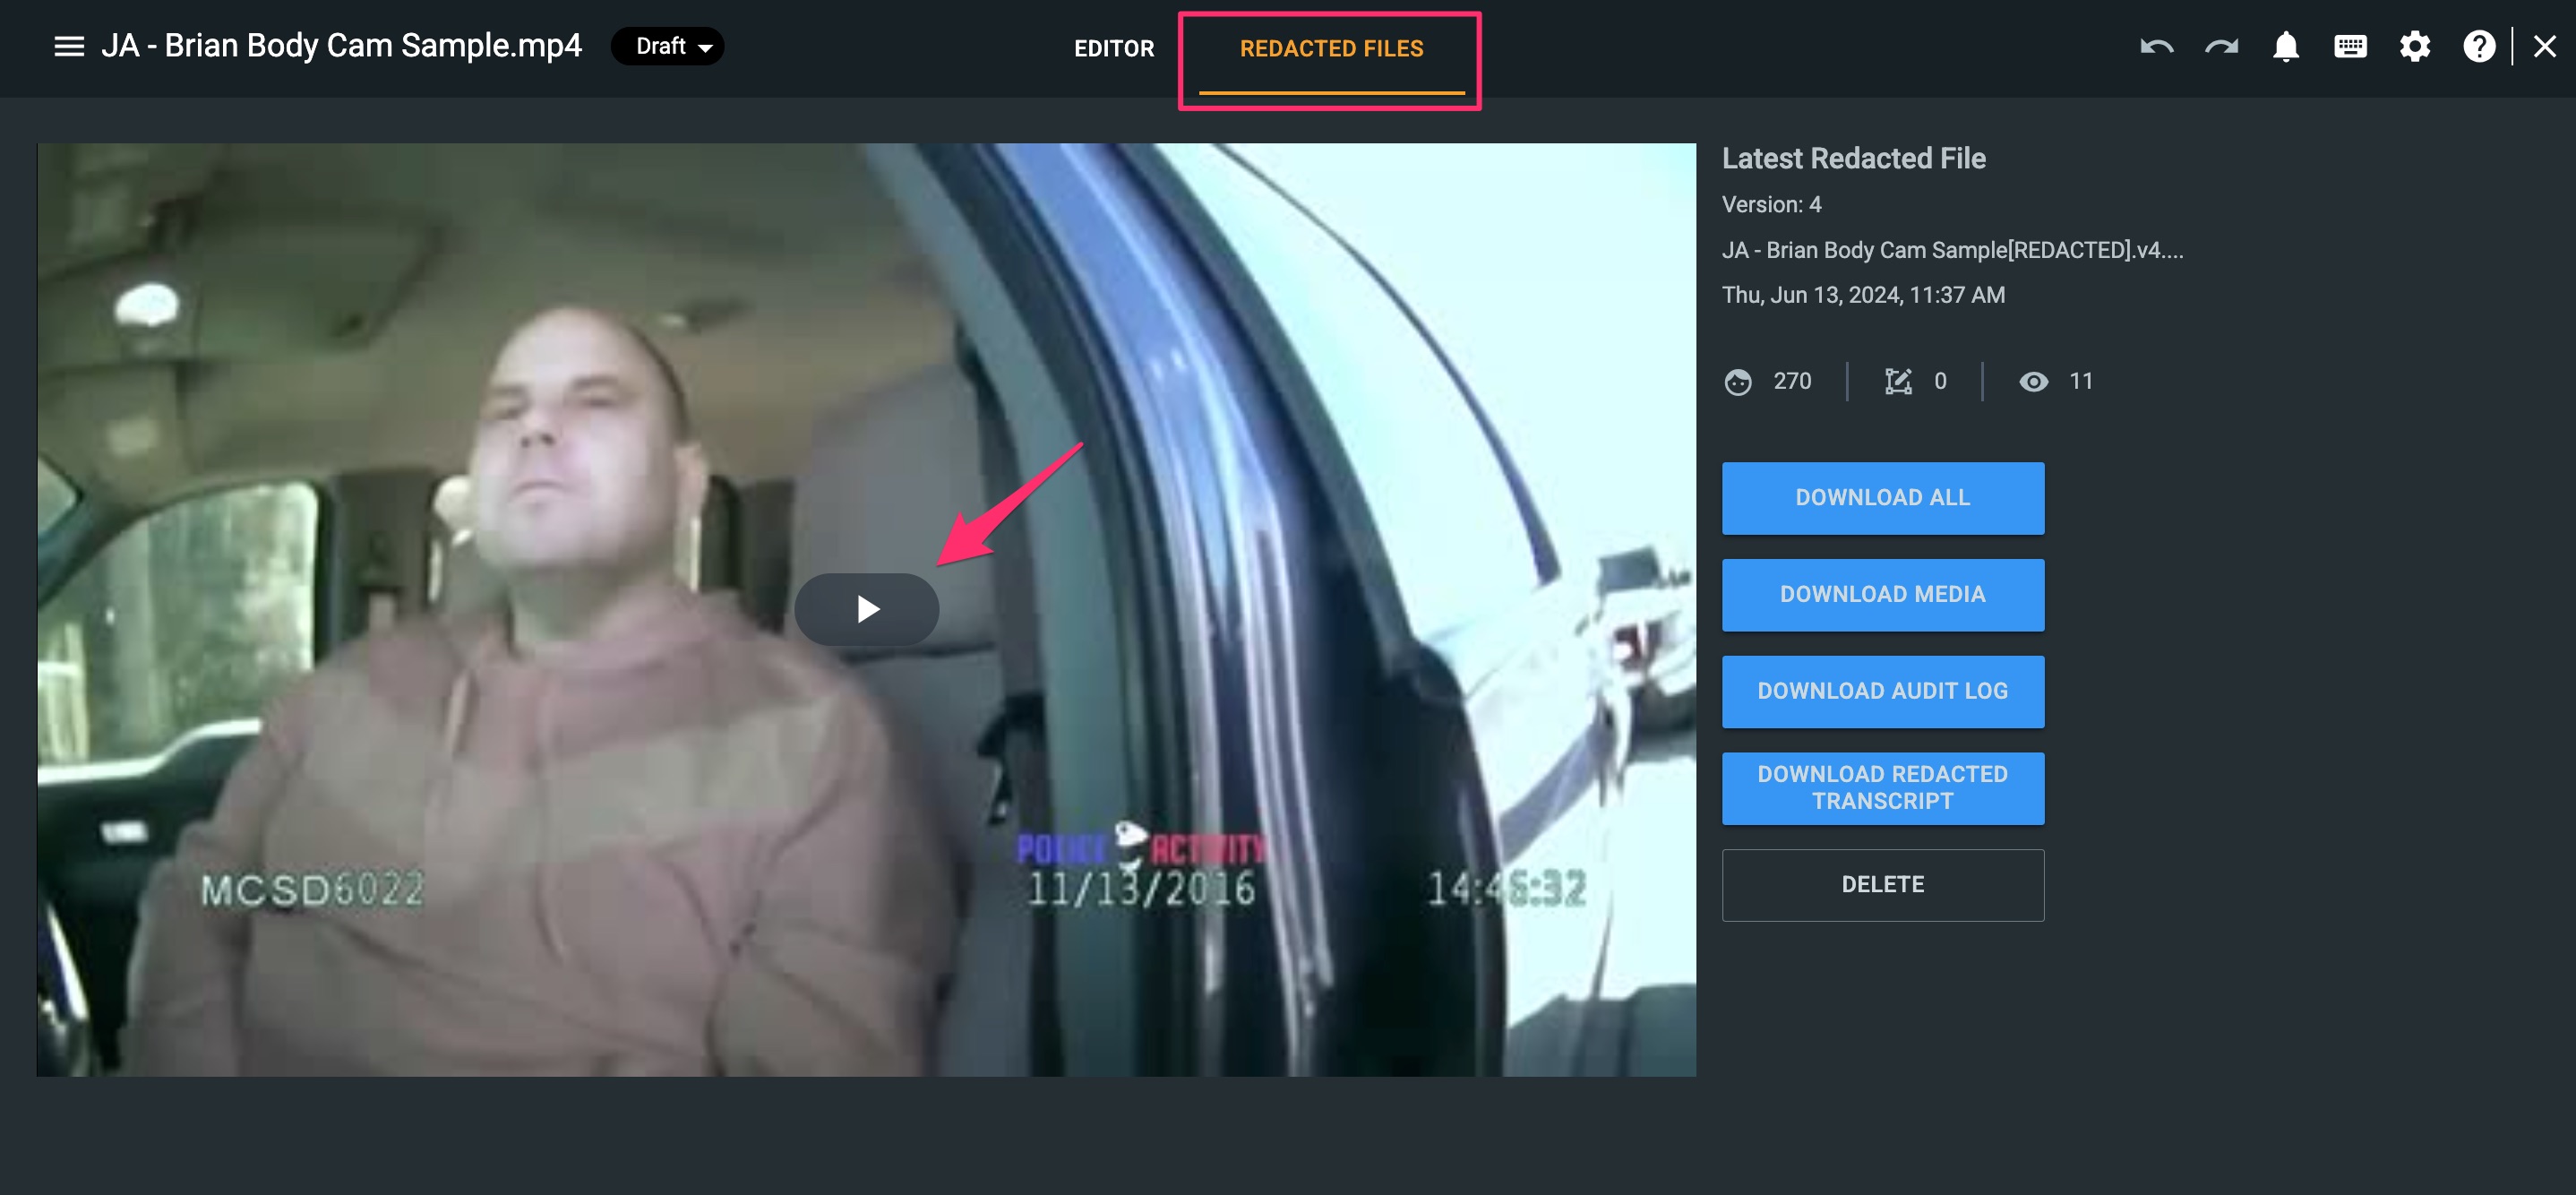This screenshot has height=1195, width=2576.
Task: Open the help question mark icon
Action: point(2478,47)
